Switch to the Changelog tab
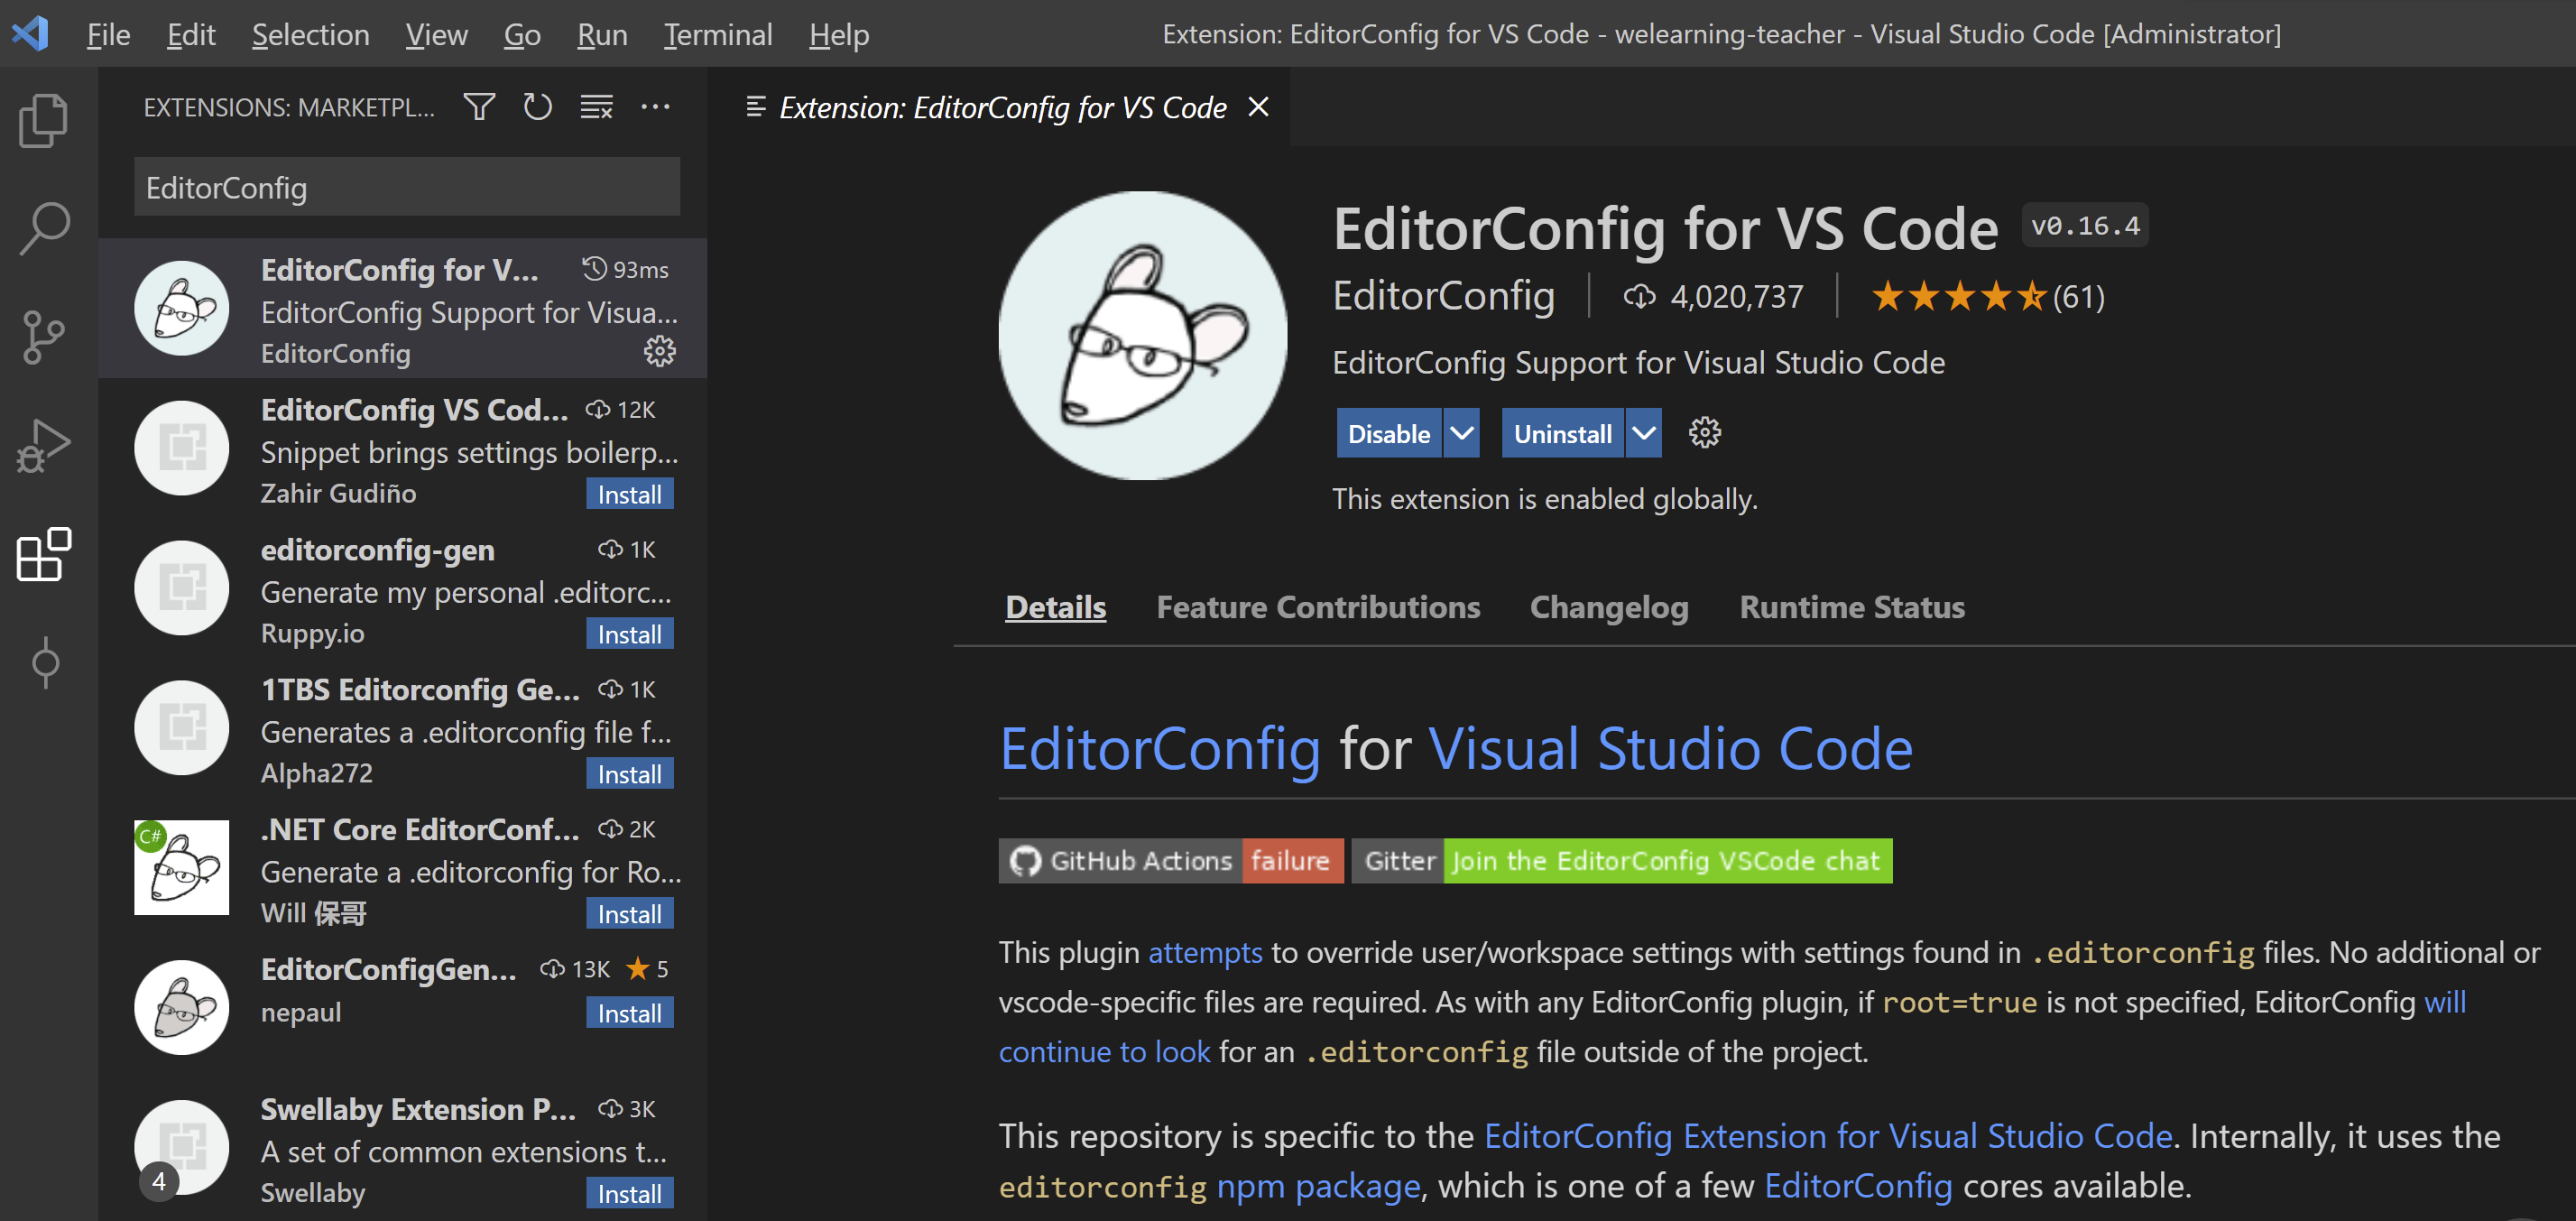This screenshot has width=2576, height=1221. [x=1609, y=607]
